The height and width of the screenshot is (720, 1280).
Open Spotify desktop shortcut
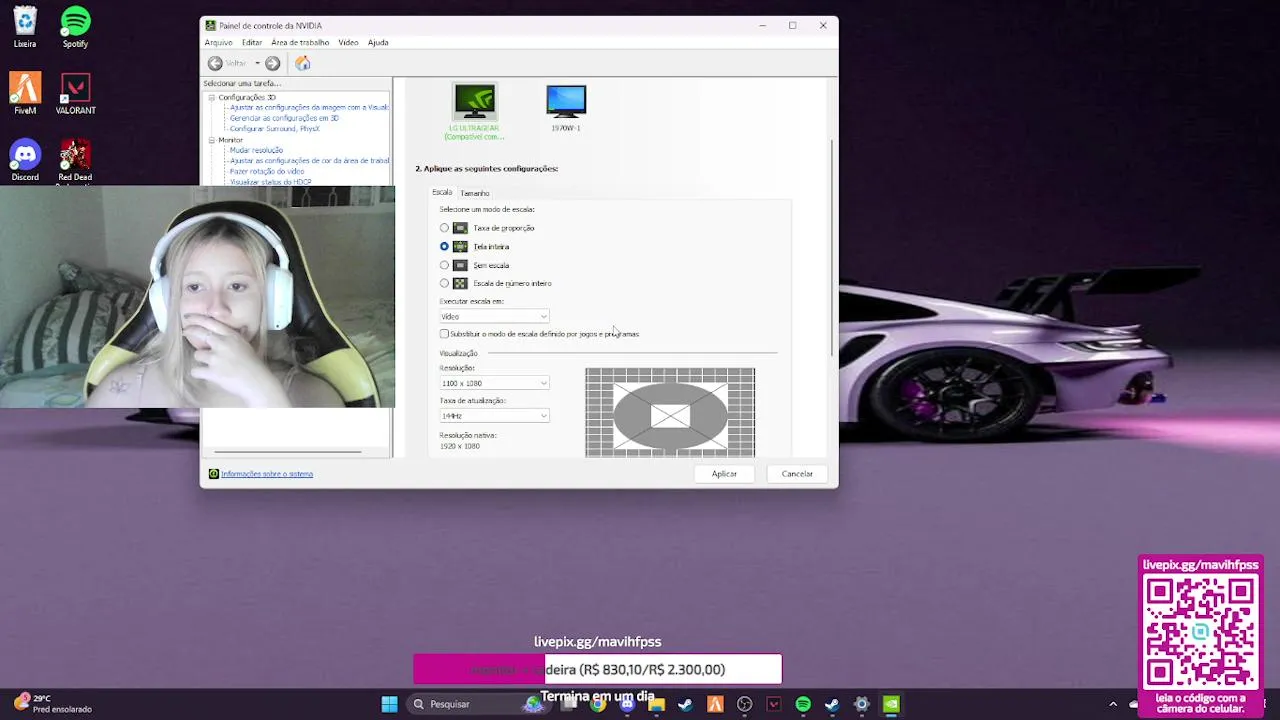click(75, 28)
